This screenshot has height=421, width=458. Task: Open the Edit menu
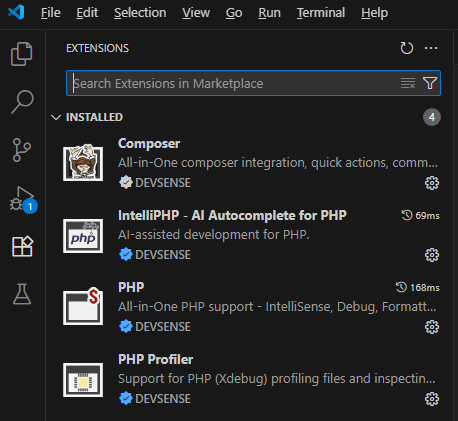point(87,13)
